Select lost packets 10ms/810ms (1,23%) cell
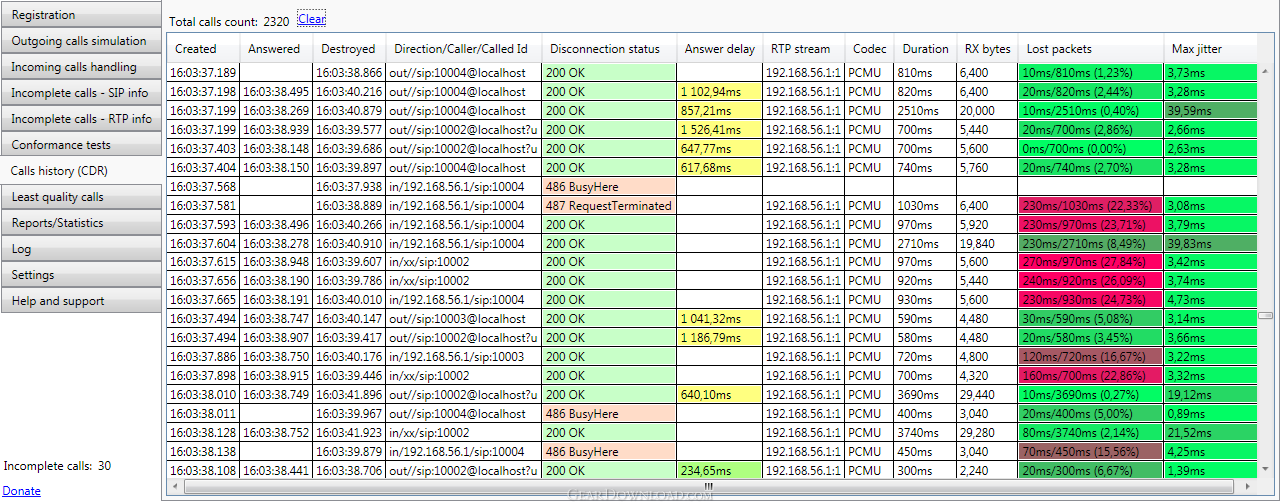 [x=1090, y=73]
